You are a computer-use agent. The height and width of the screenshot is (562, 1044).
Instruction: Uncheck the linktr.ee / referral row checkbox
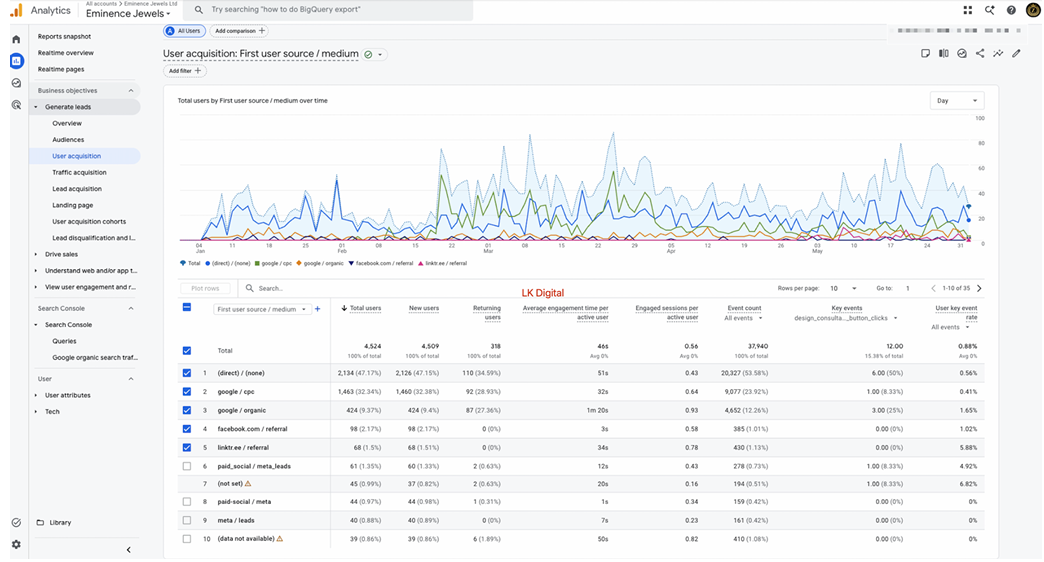186,448
